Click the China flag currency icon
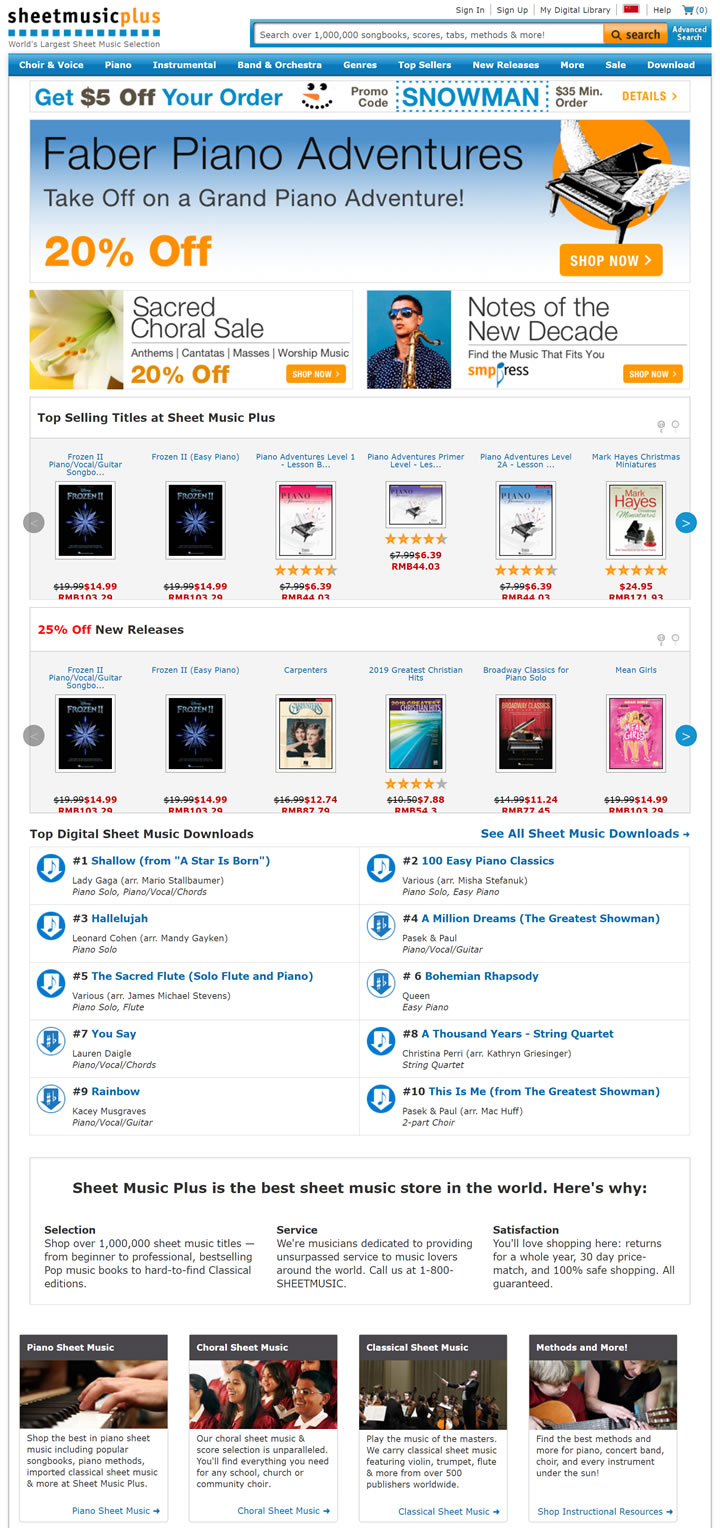The height and width of the screenshot is (1528, 720). 631,10
